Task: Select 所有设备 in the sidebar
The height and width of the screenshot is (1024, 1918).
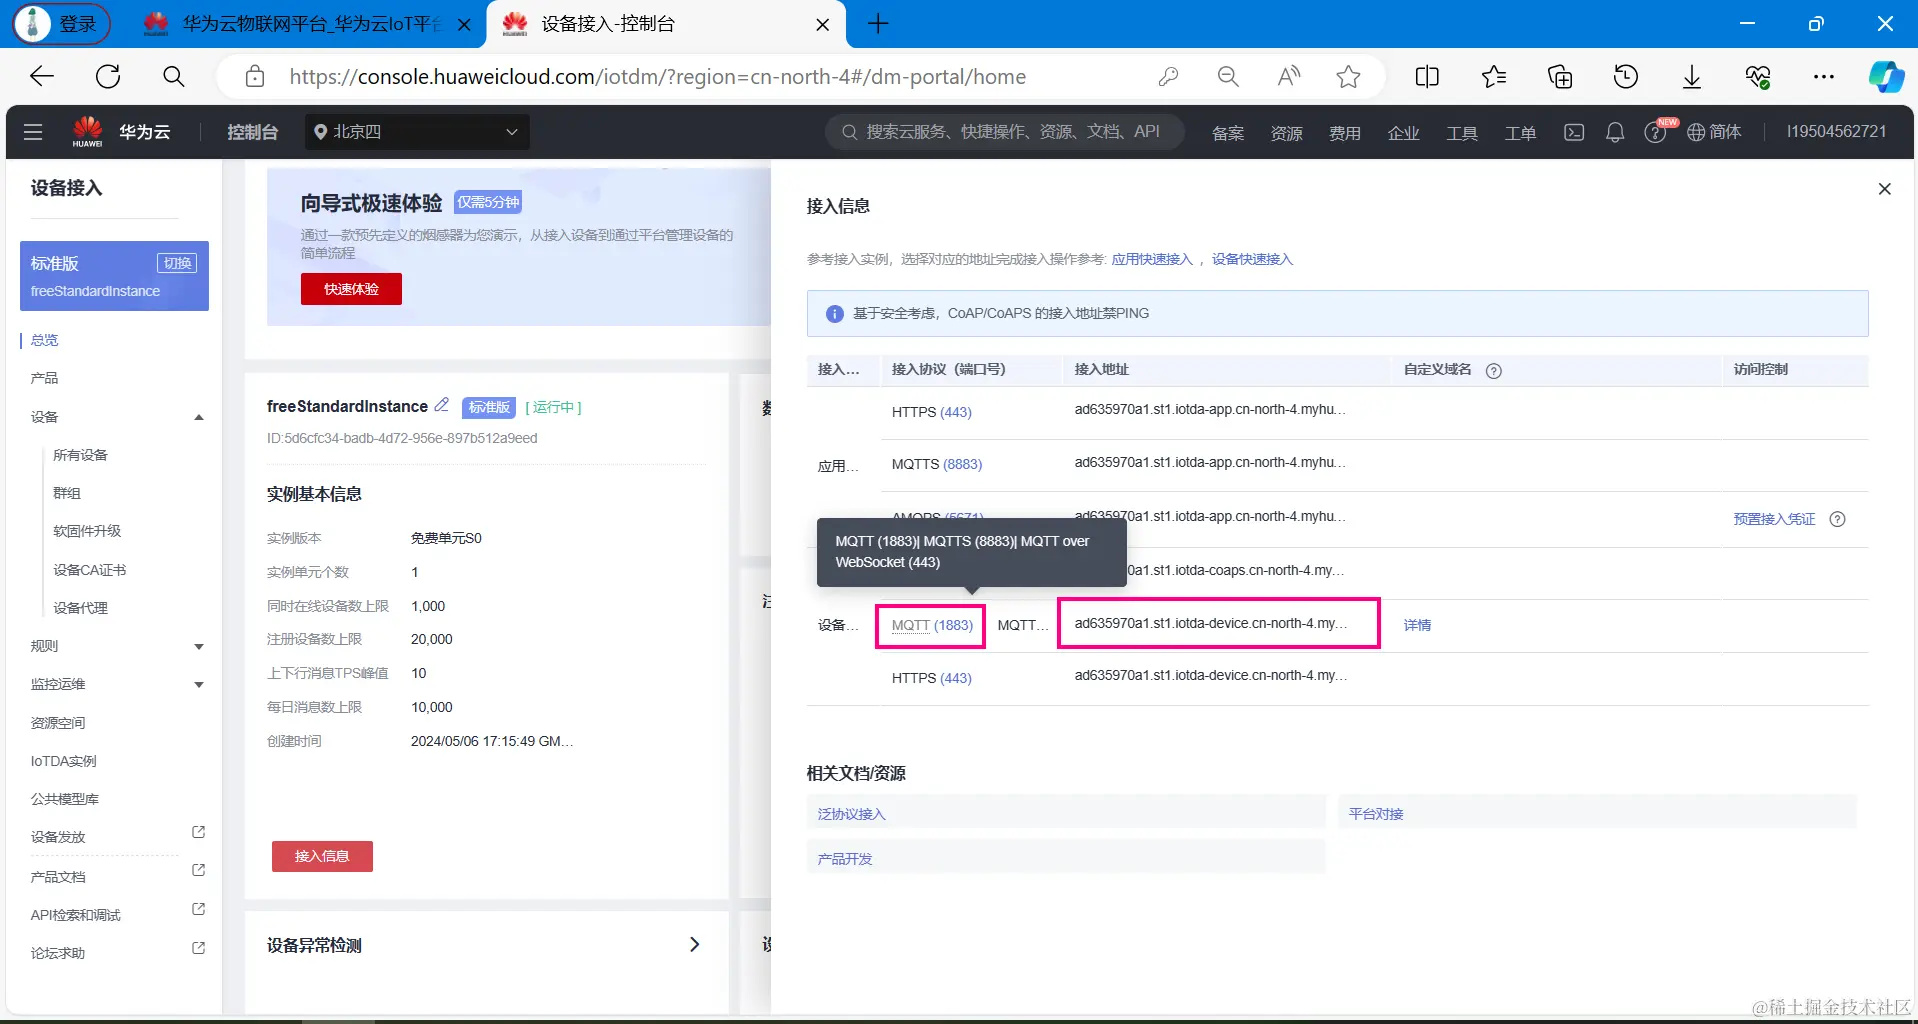Action: click(80, 455)
